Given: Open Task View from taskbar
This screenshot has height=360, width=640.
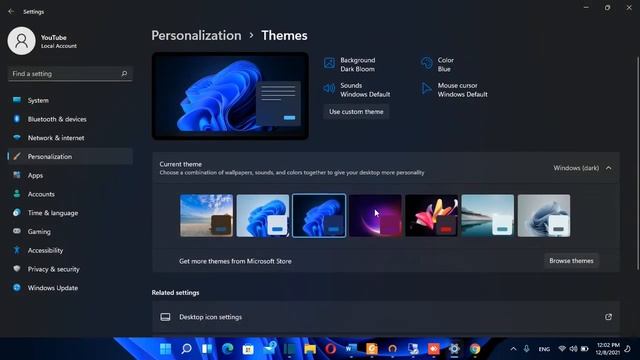Looking at the screenshot, I should pos(207,349).
